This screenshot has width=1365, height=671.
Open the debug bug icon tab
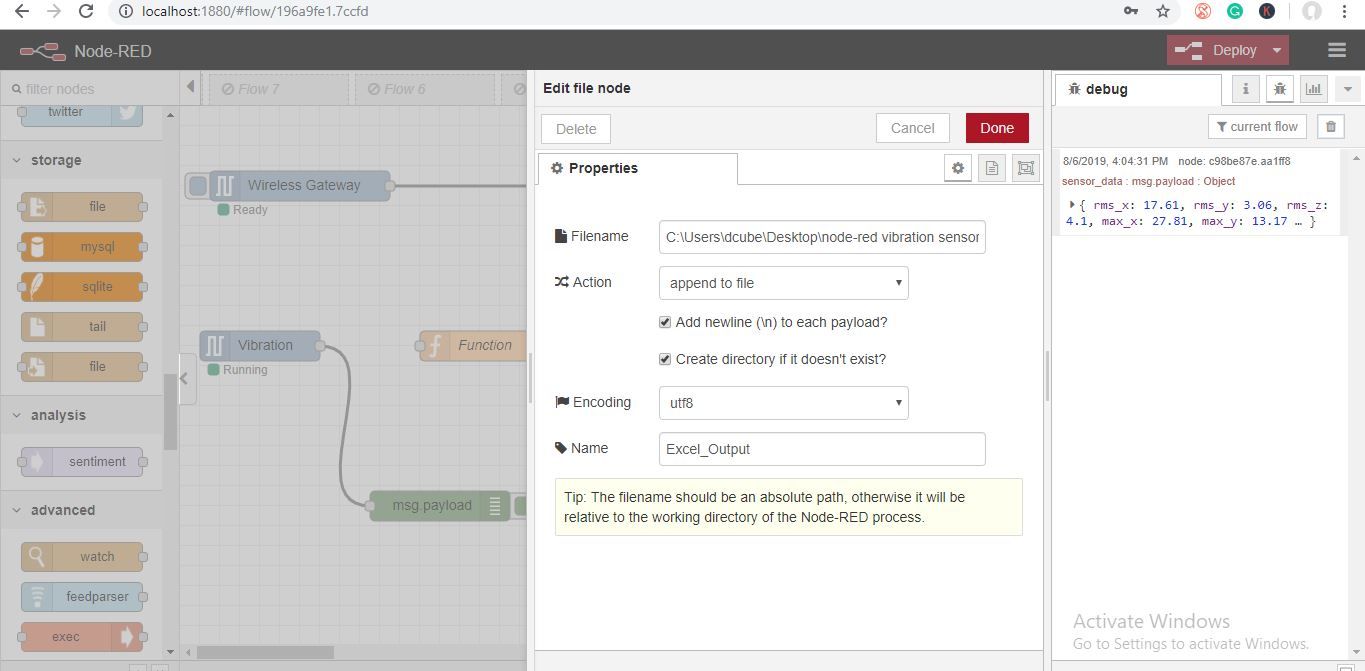tap(1280, 89)
